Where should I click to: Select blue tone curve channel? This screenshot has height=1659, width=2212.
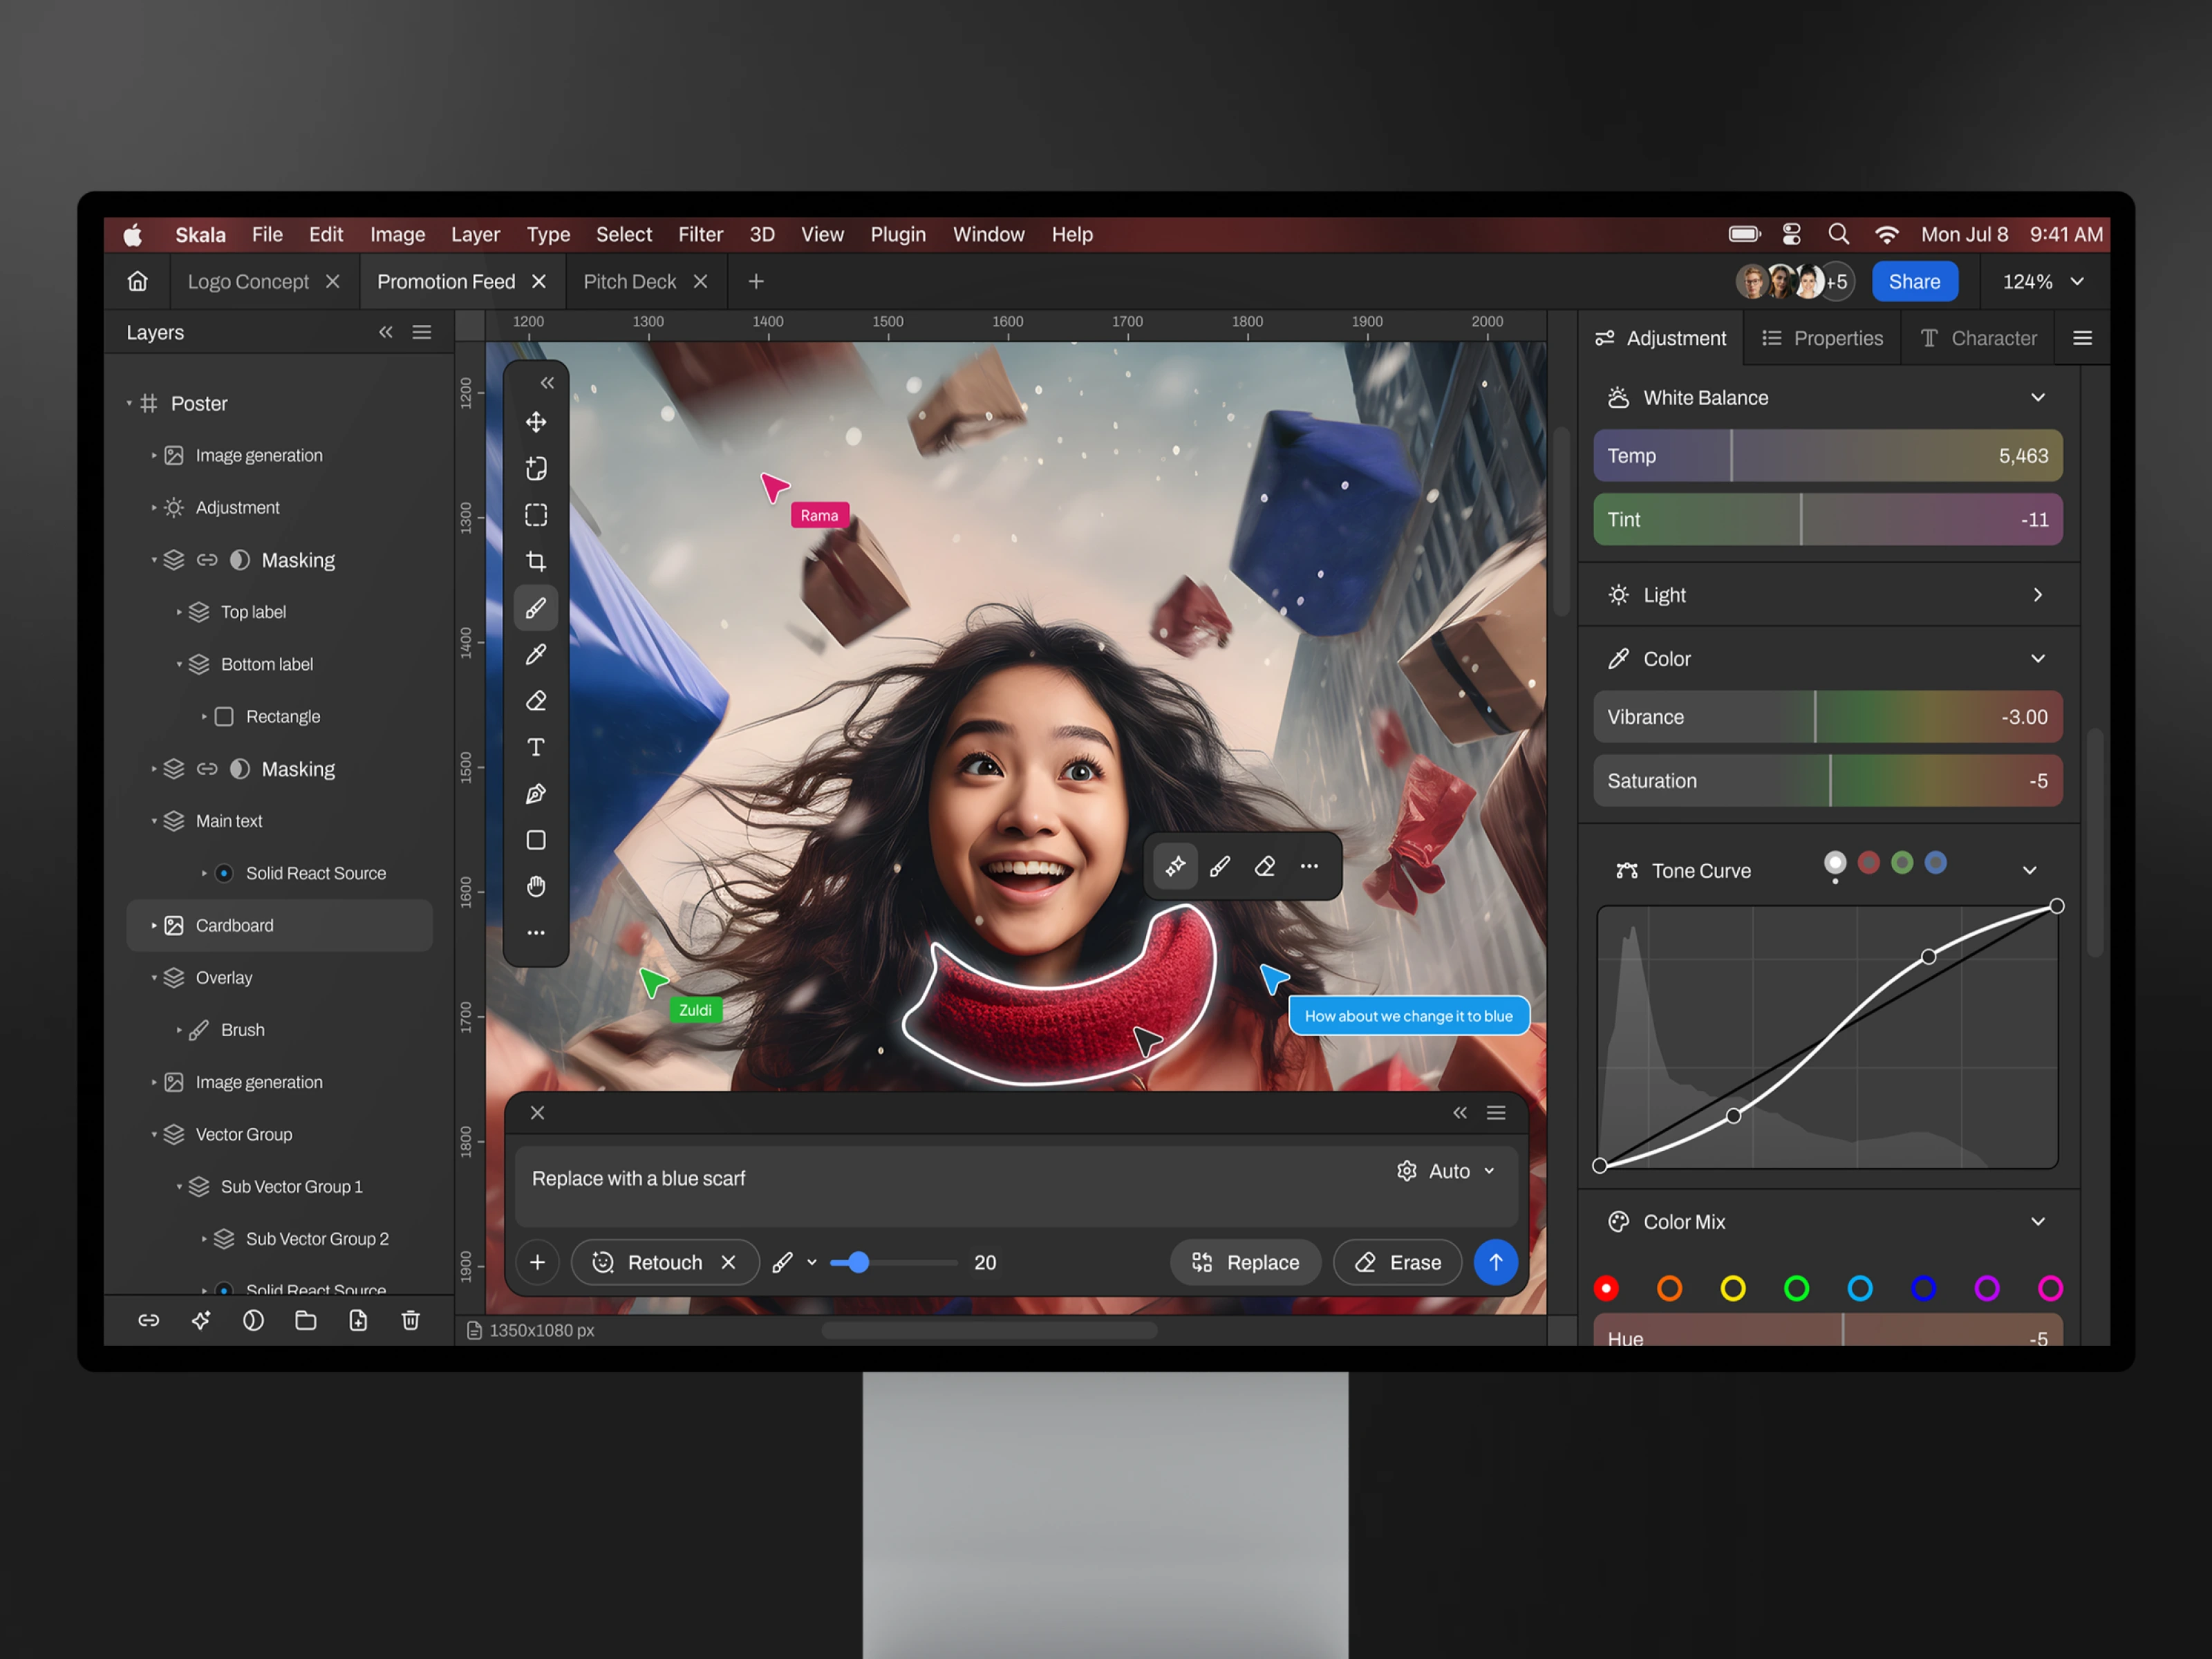pyautogui.click(x=1936, y=863)
